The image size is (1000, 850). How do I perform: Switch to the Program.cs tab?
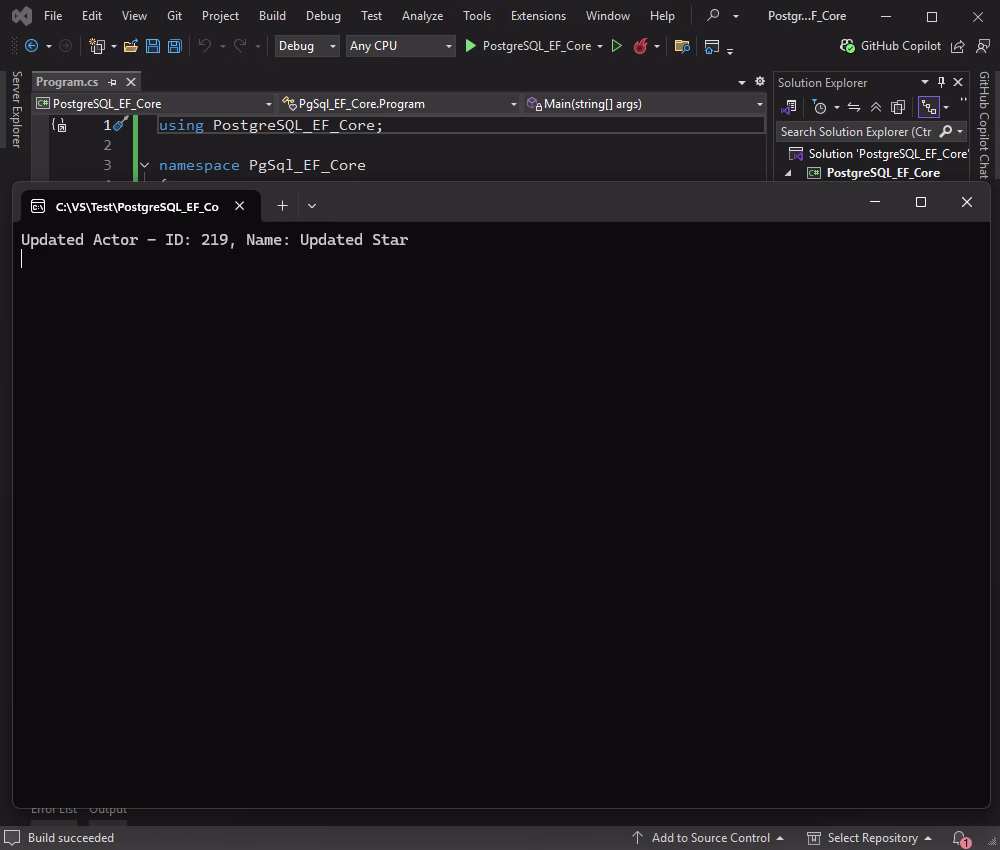[67, 82]
